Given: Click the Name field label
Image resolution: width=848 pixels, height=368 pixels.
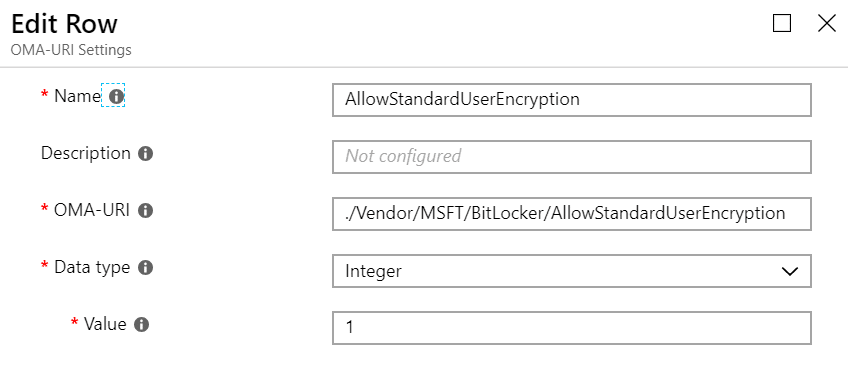Looking at the screenshot, I should [77, 96].
